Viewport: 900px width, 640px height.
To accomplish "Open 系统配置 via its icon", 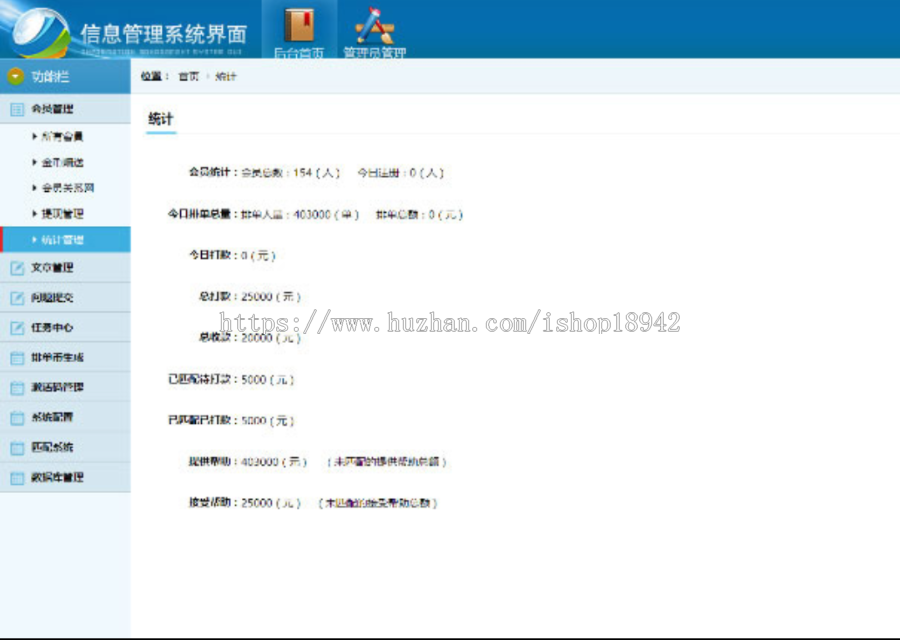I will coord(18,417).
